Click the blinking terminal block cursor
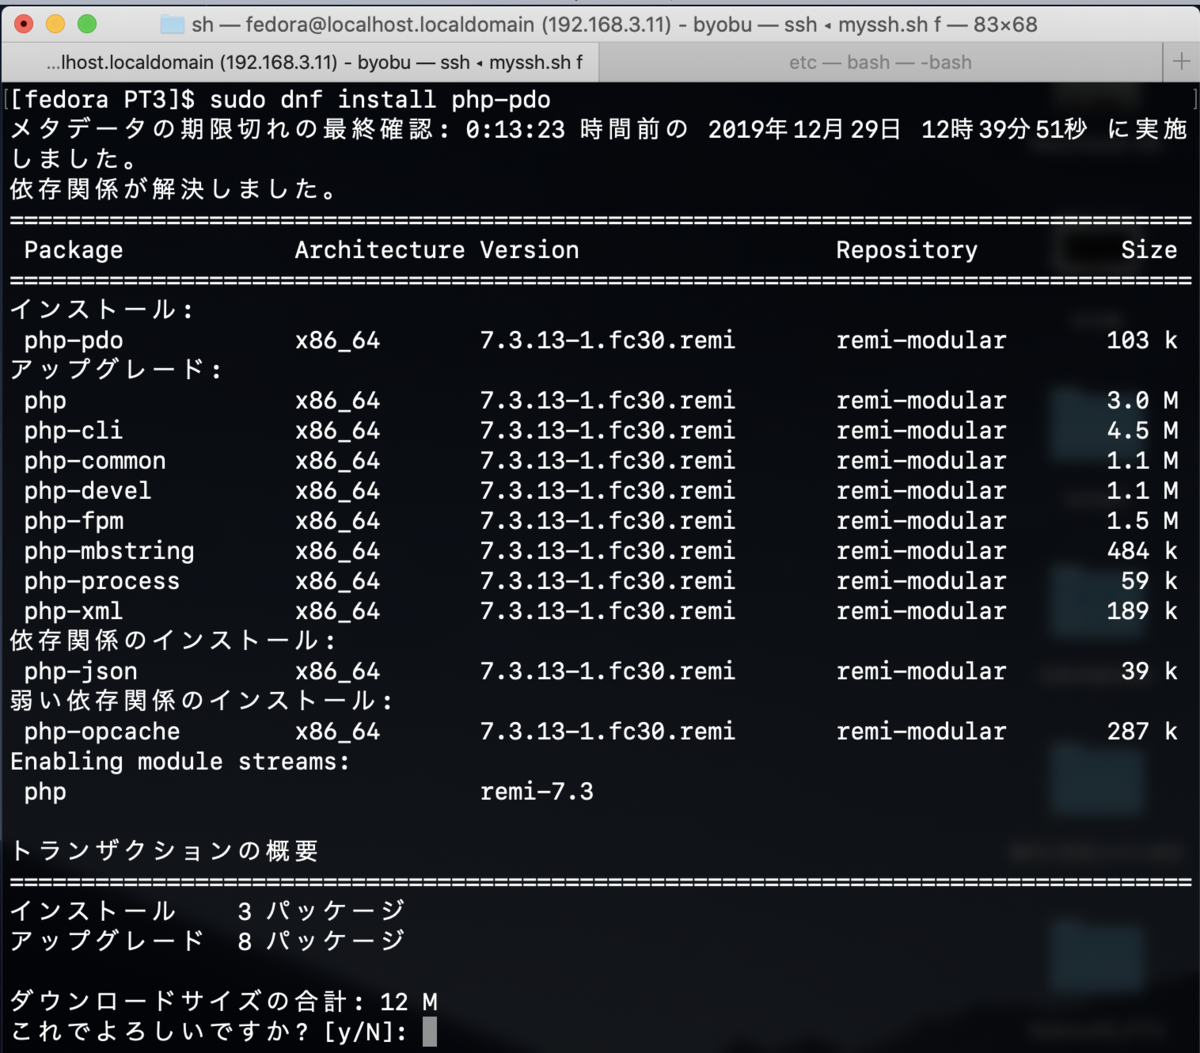Image resolution: width=1200 pixels, height=1053 pixels. [430, 1033]
